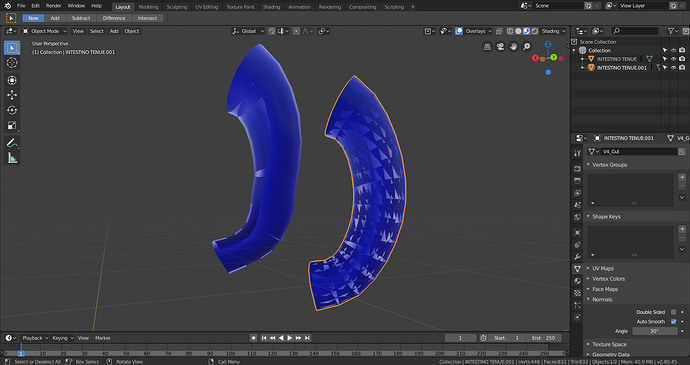Click the Subtract selection mode button
690x365 pixels.
coord(81,18)
